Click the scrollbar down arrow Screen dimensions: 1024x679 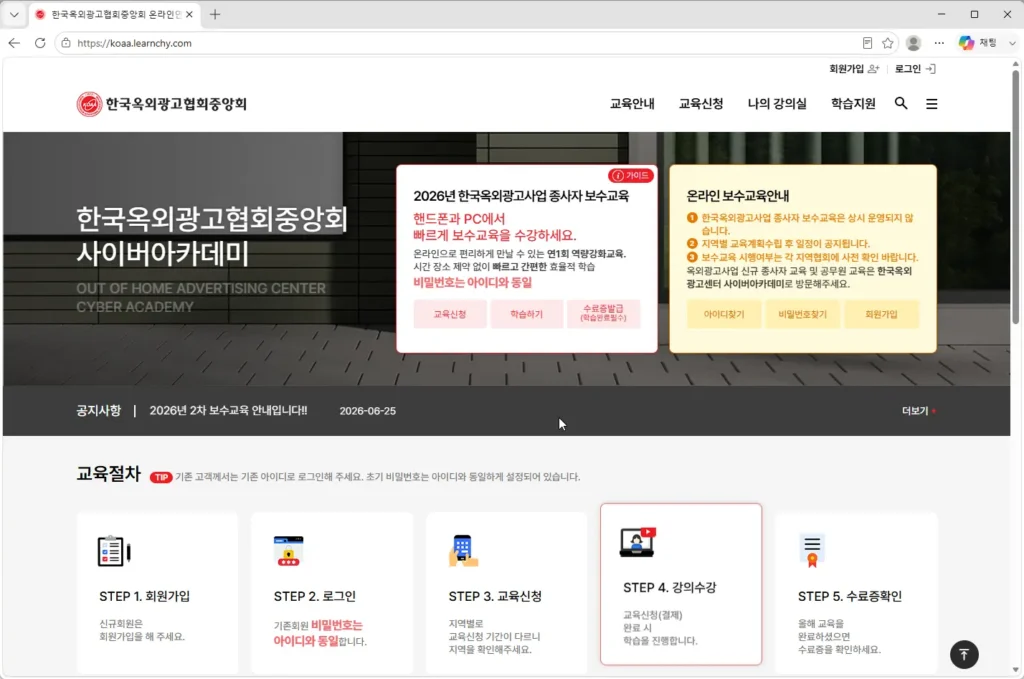point(1016,669)
